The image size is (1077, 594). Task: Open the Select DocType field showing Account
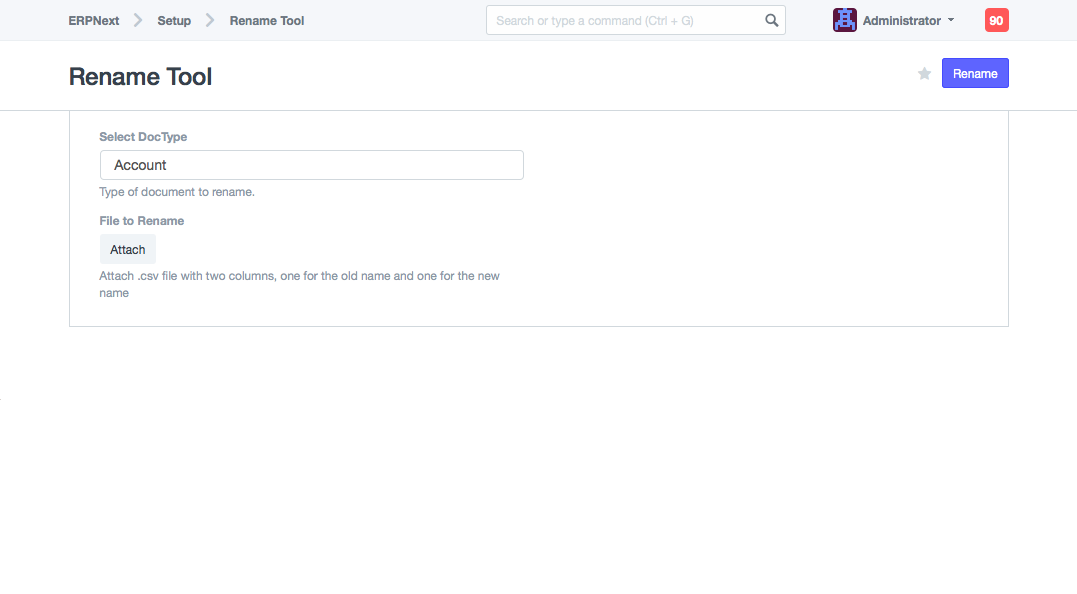click(311, 165)
